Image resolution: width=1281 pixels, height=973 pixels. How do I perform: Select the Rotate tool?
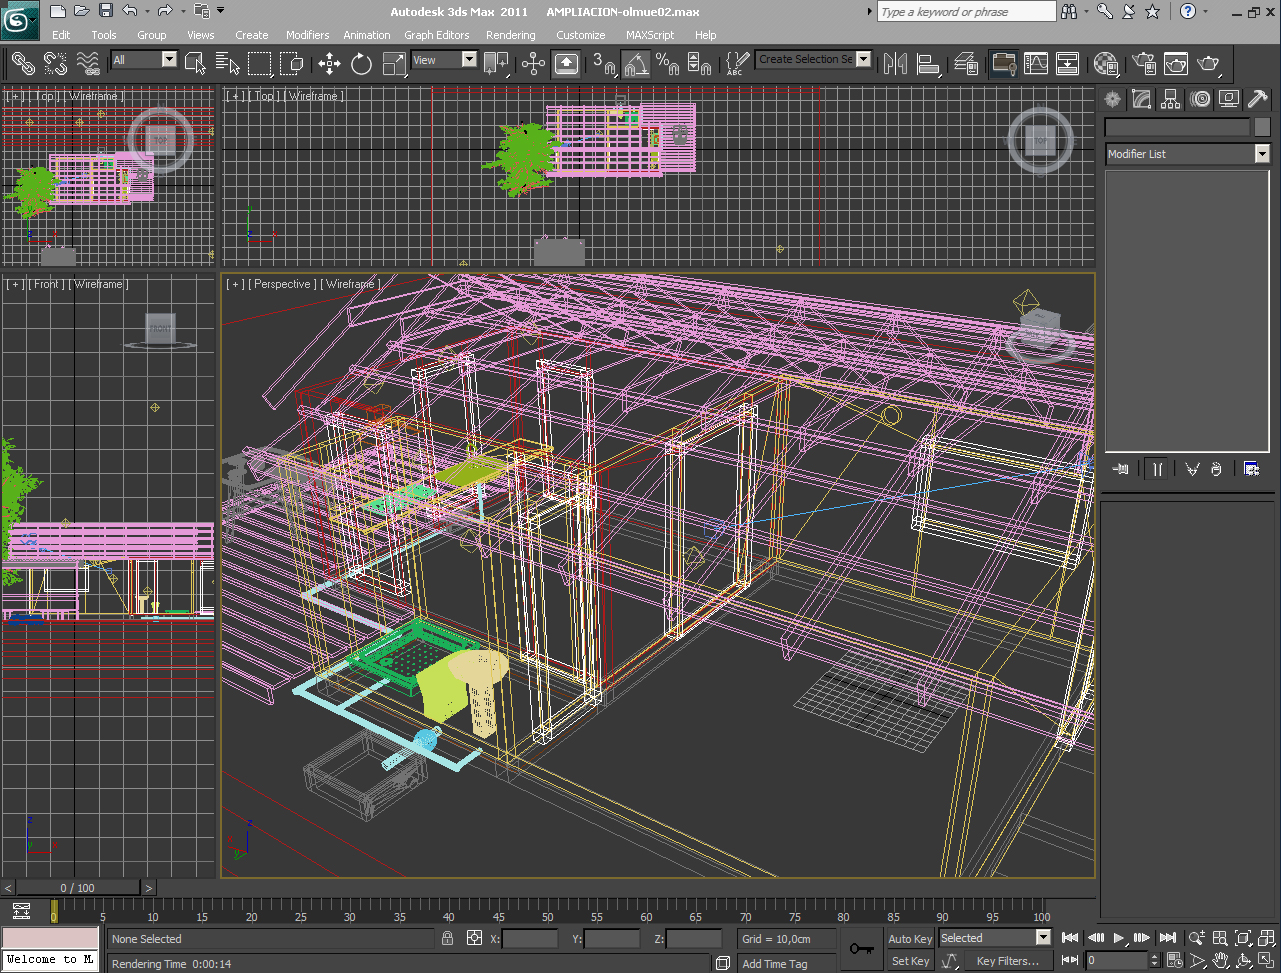[362, 64]
